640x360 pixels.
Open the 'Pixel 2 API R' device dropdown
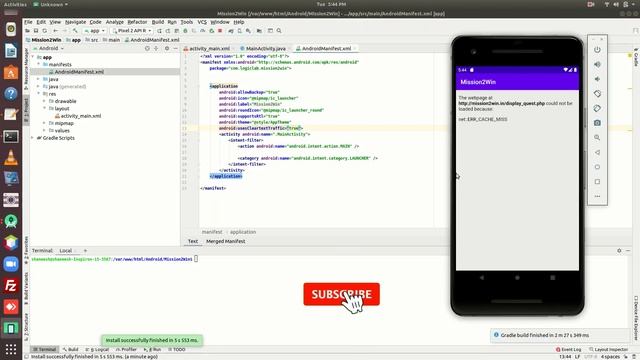[x=132, y=31]
